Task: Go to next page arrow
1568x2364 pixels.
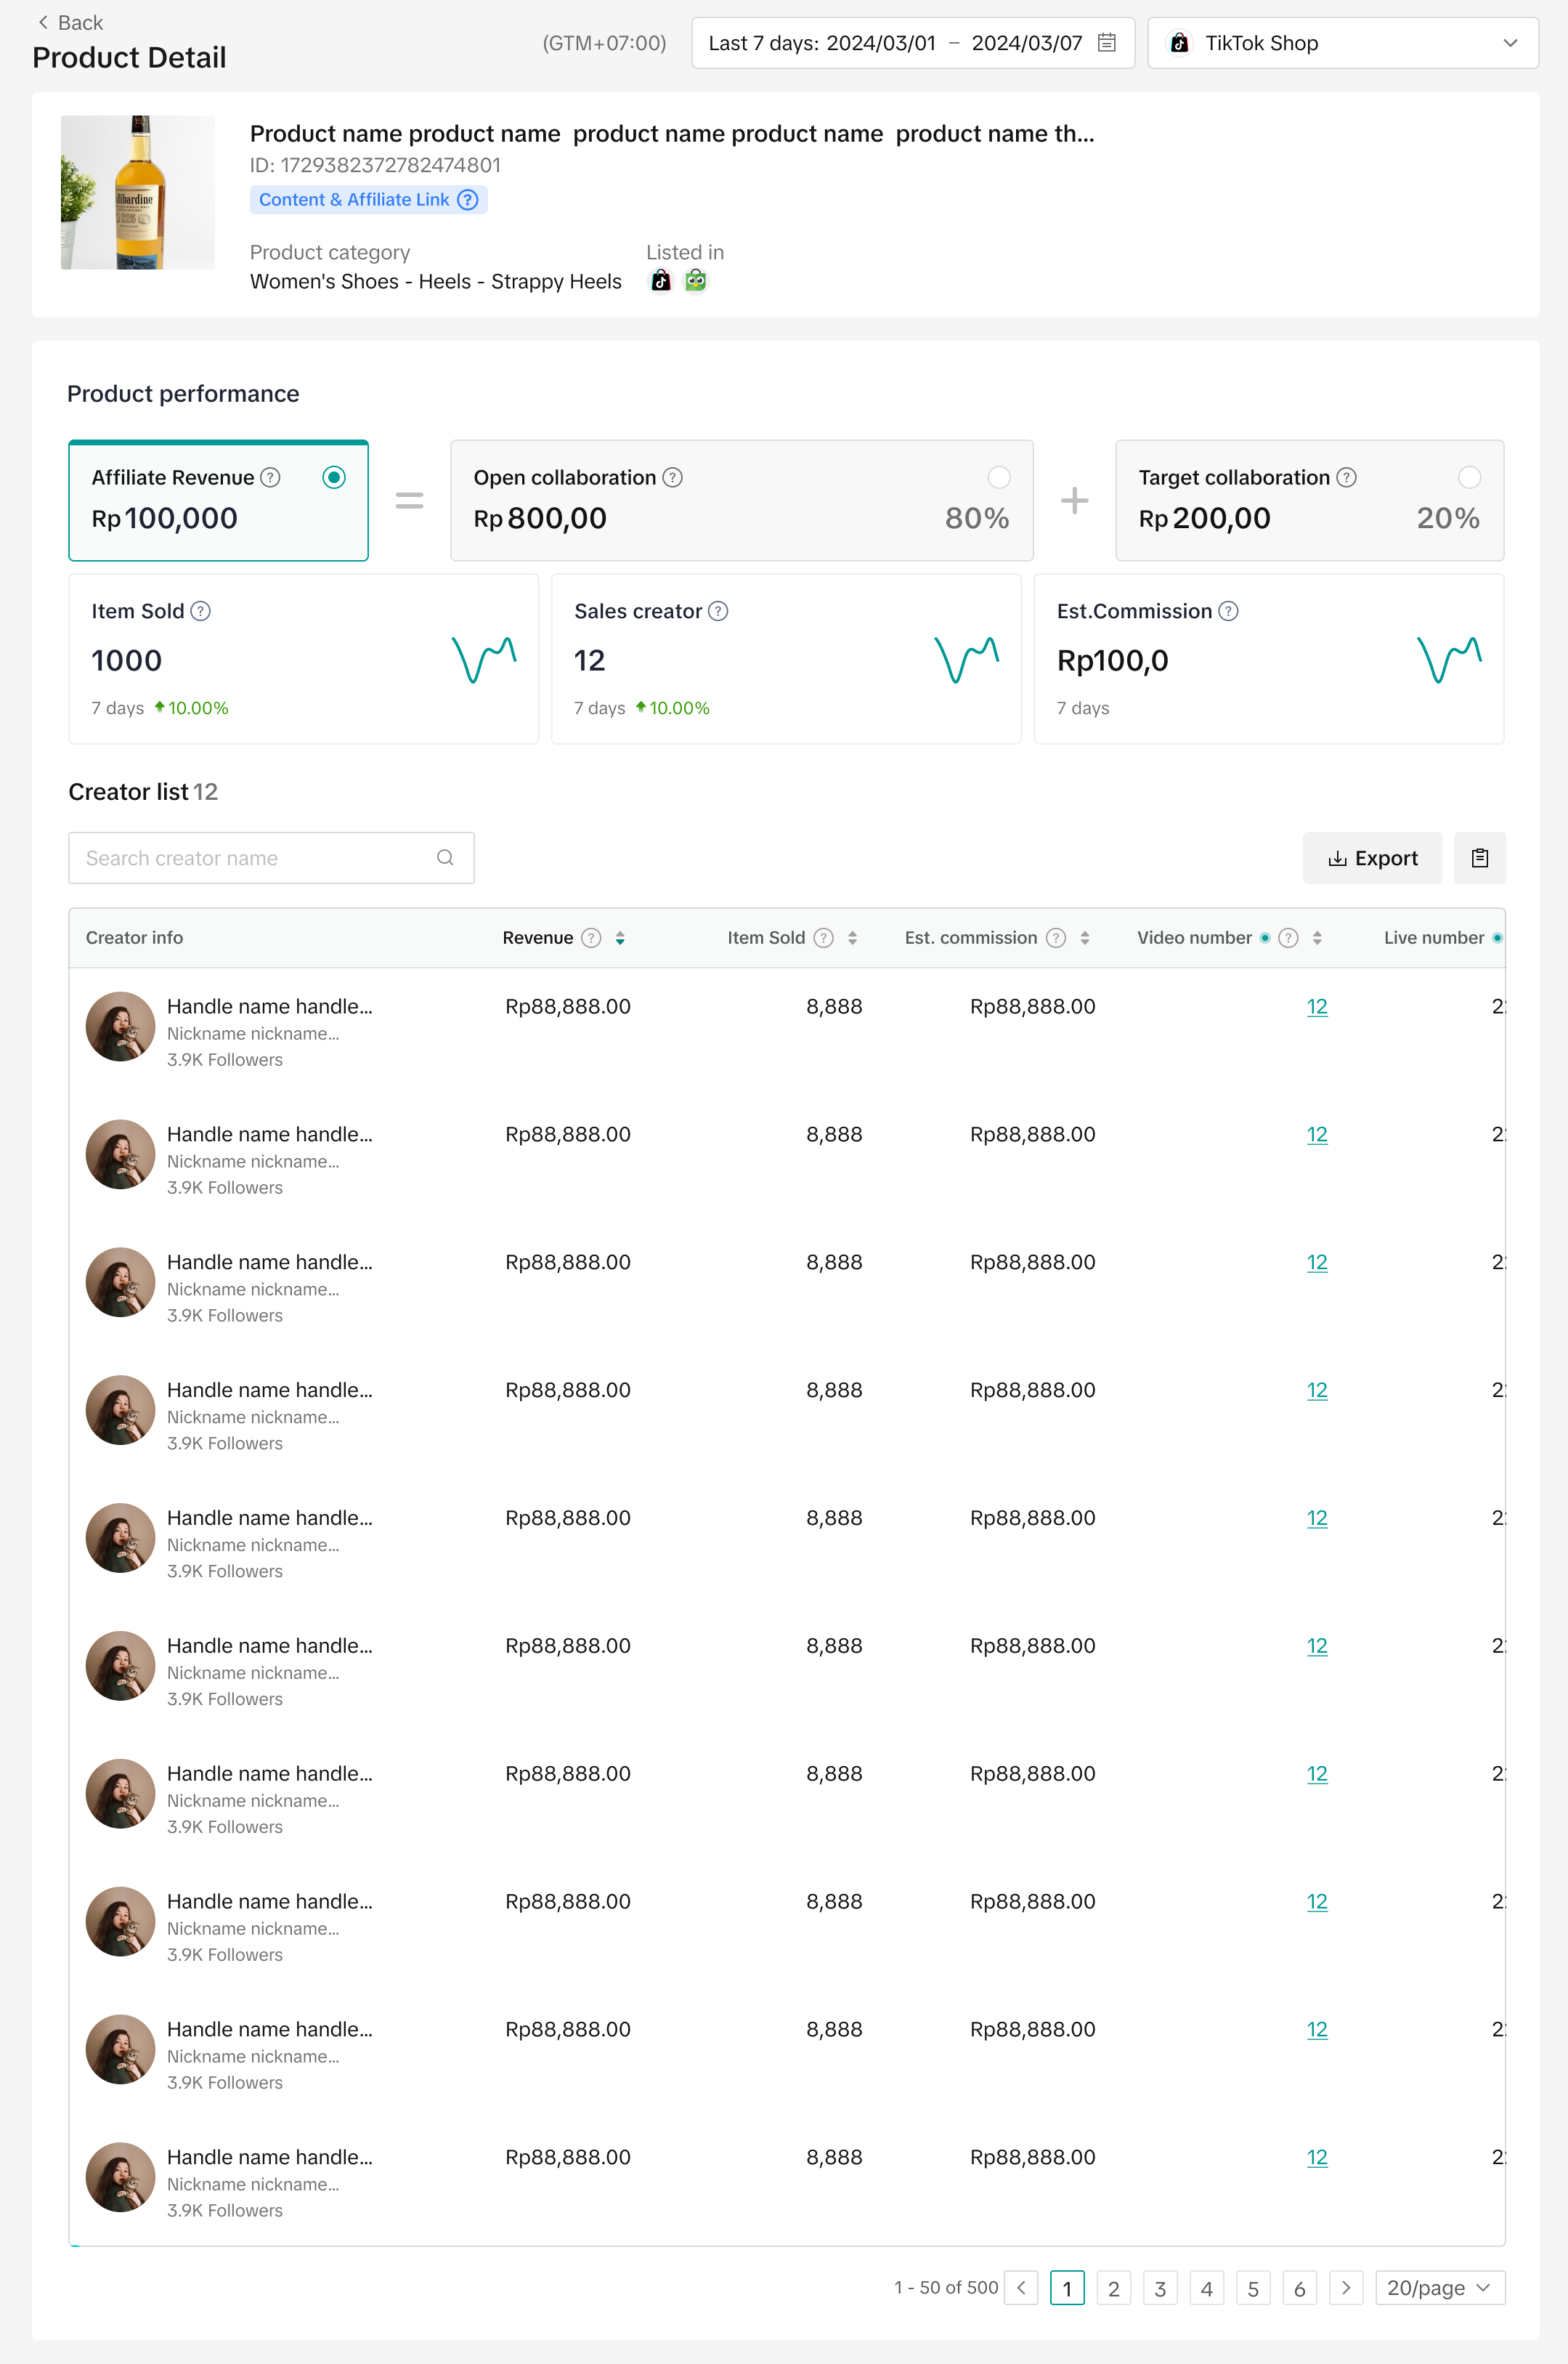Action: (x=1345, y=2288)
